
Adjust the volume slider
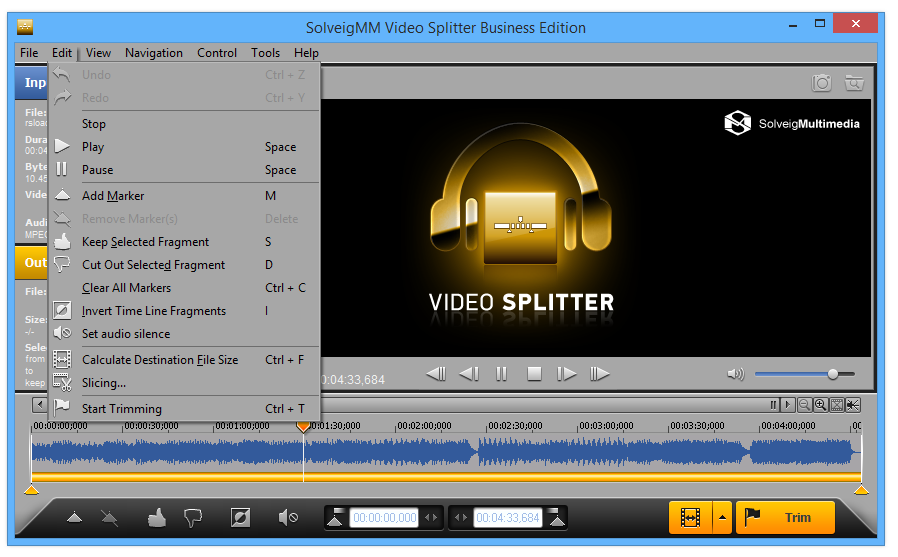(x=805, y=374)
